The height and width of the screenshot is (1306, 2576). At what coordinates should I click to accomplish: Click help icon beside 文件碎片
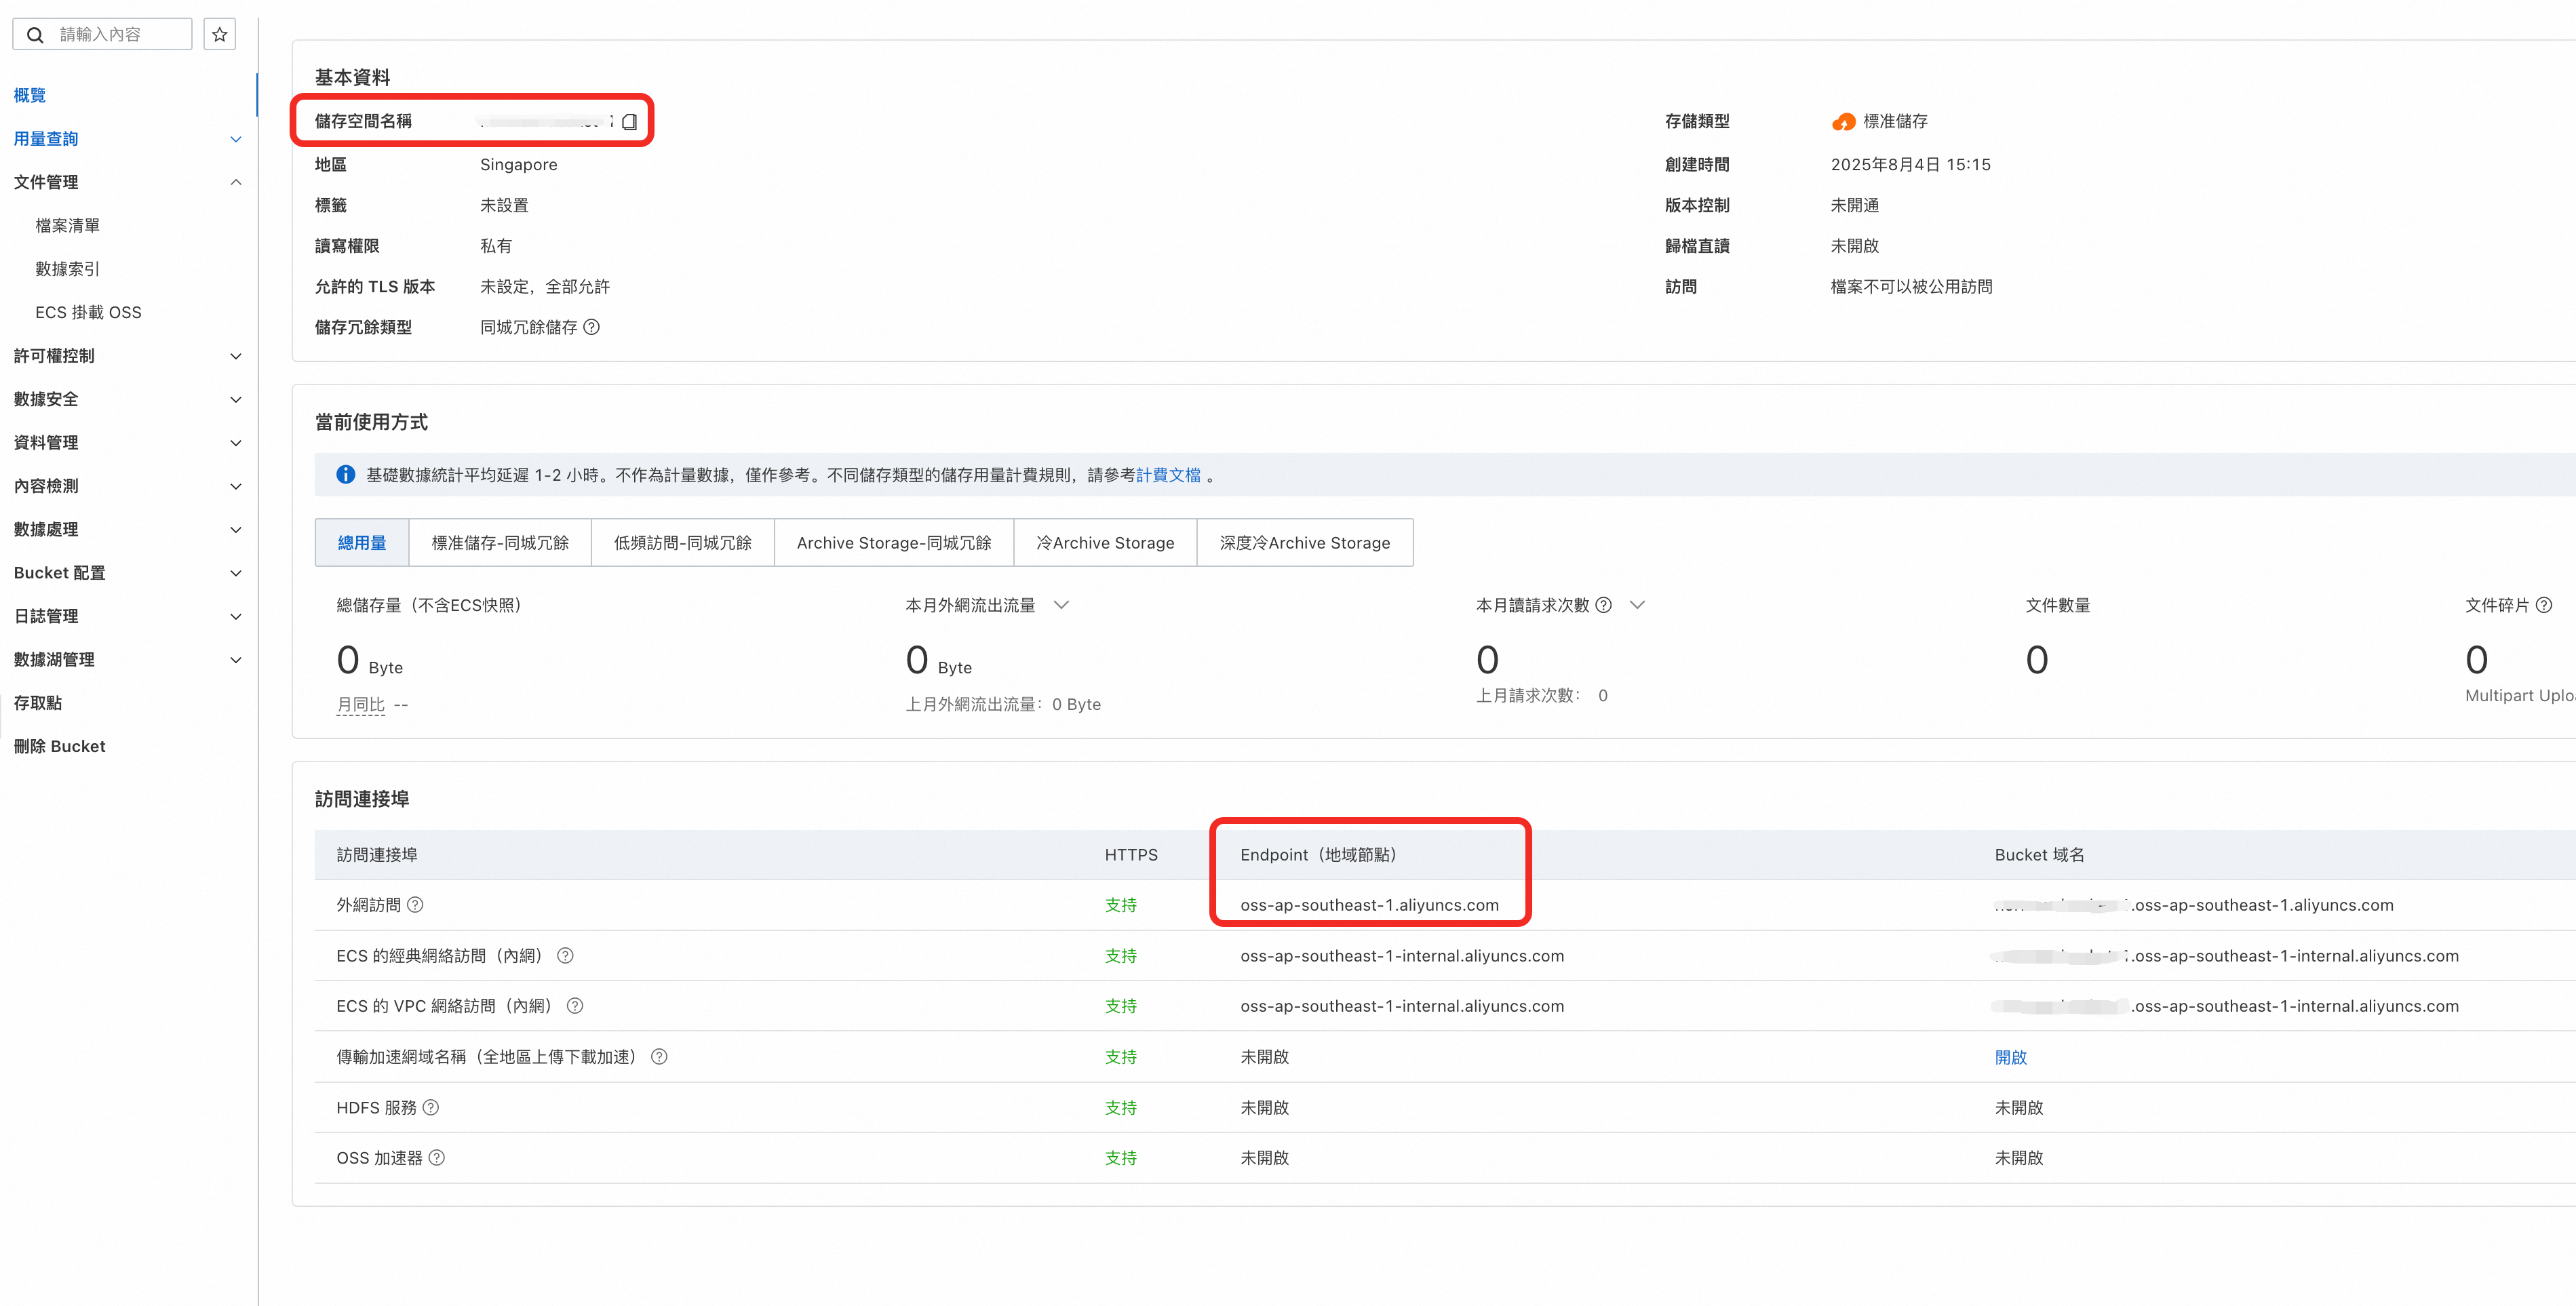pos(2544,605)
